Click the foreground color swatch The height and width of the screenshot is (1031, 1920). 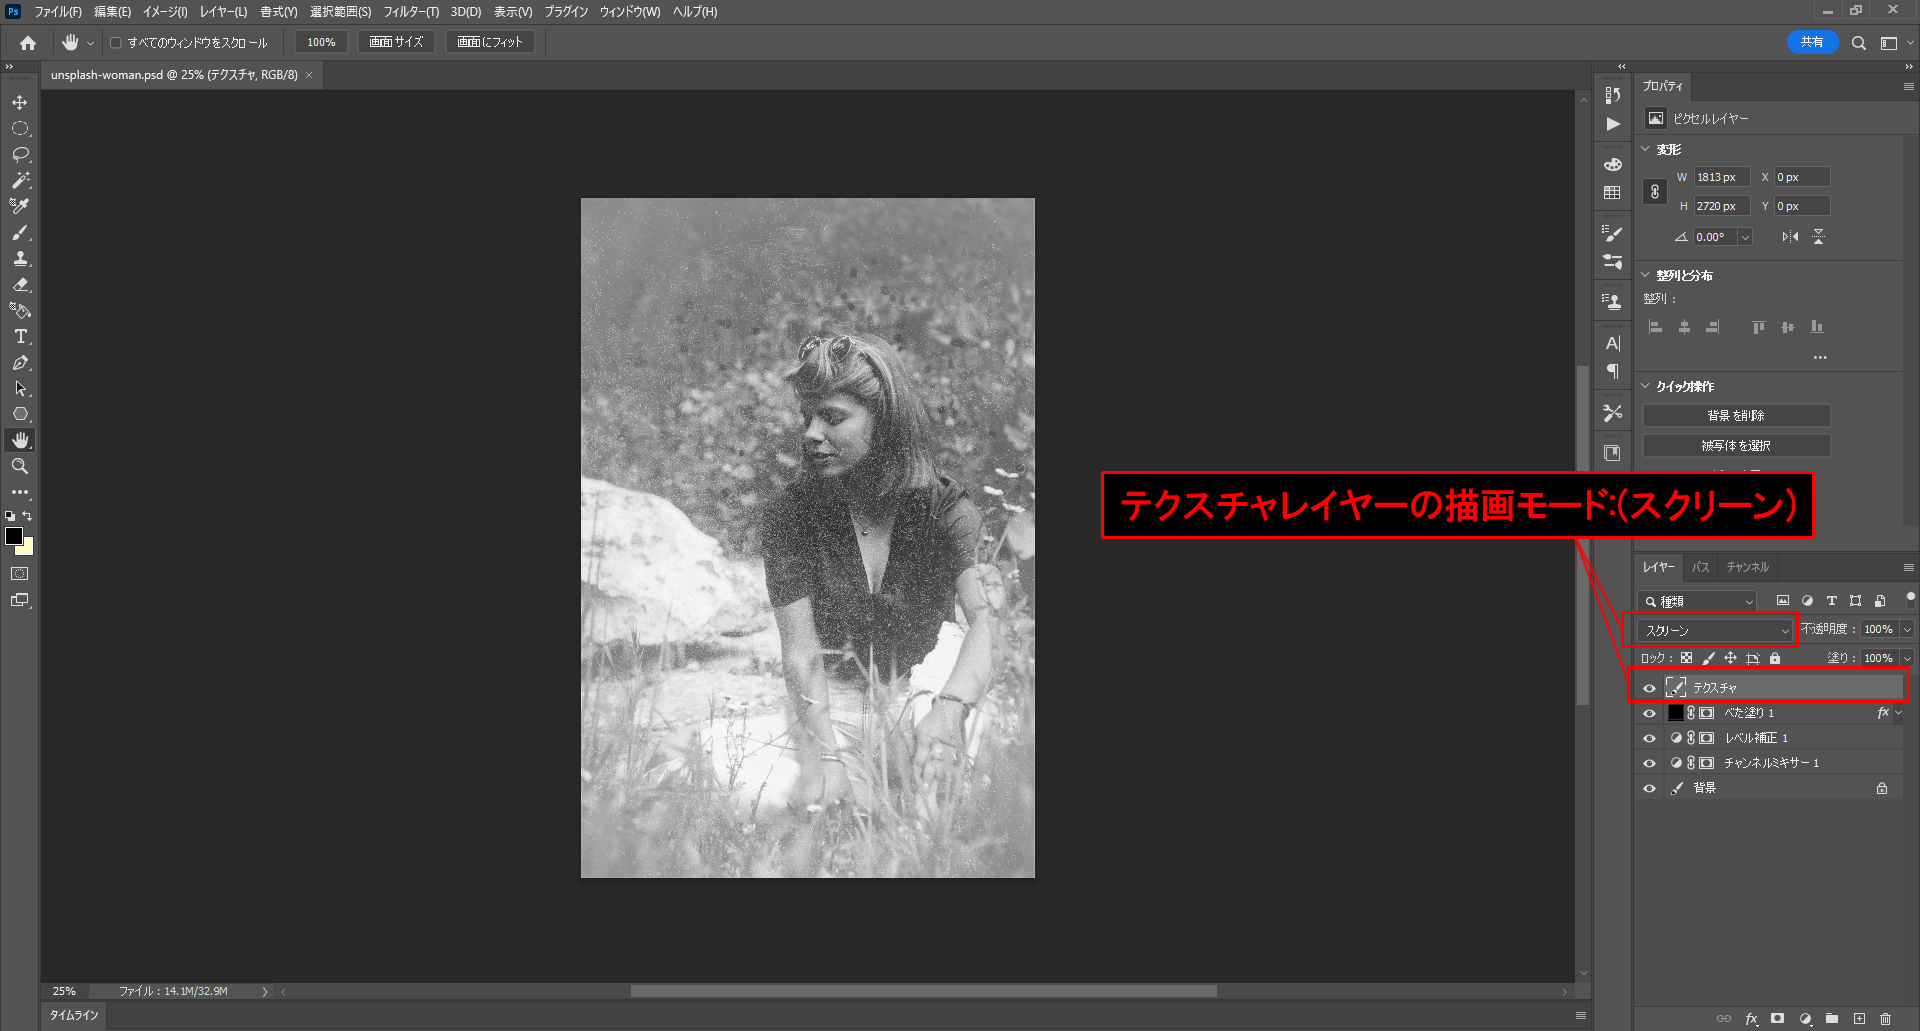pyautogui.click(x=14, y=536)
